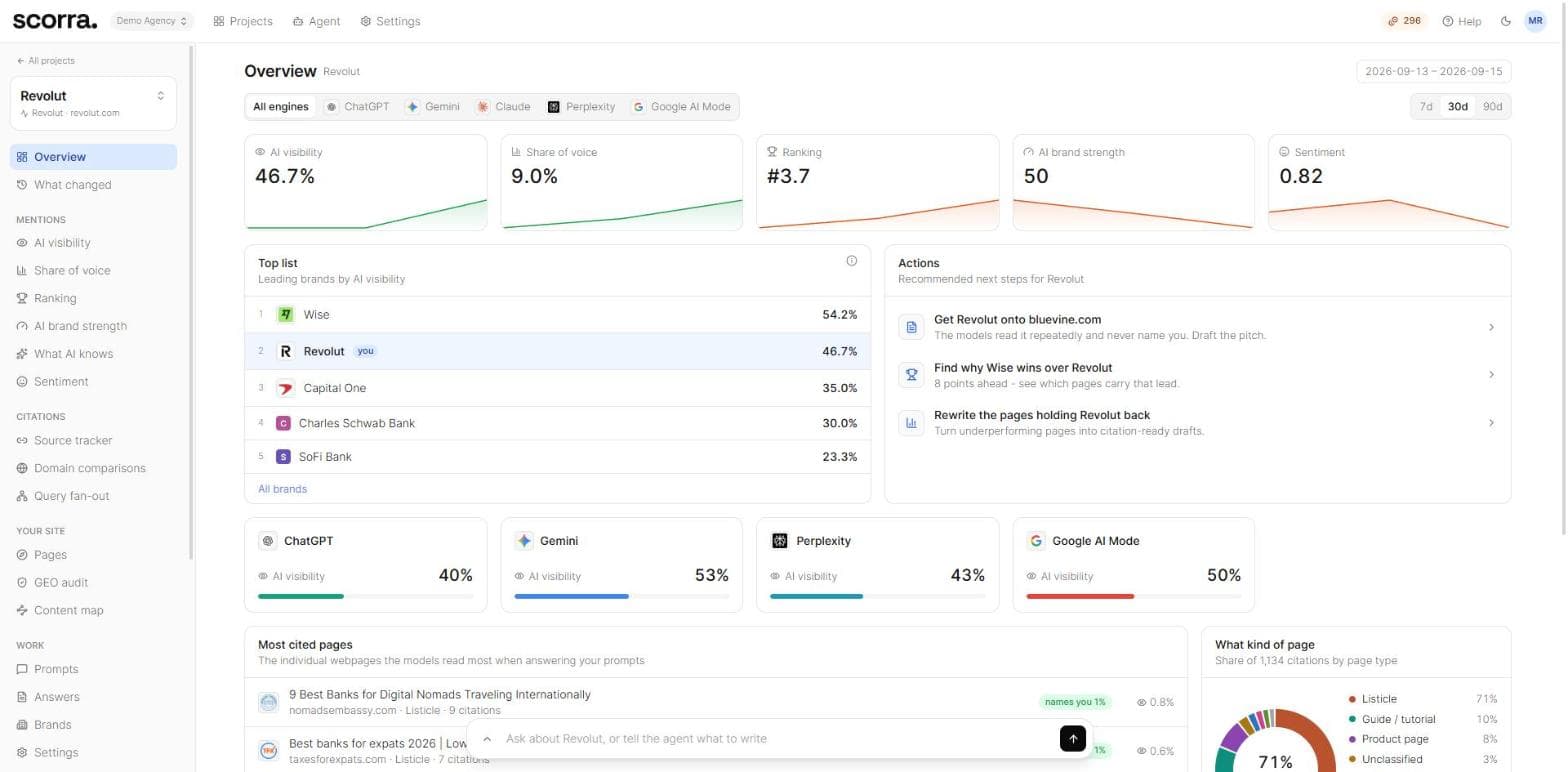The image size is (1568, 772).
Task: Open Source tracker in the sidebar
Action: [x=93, y=441]
